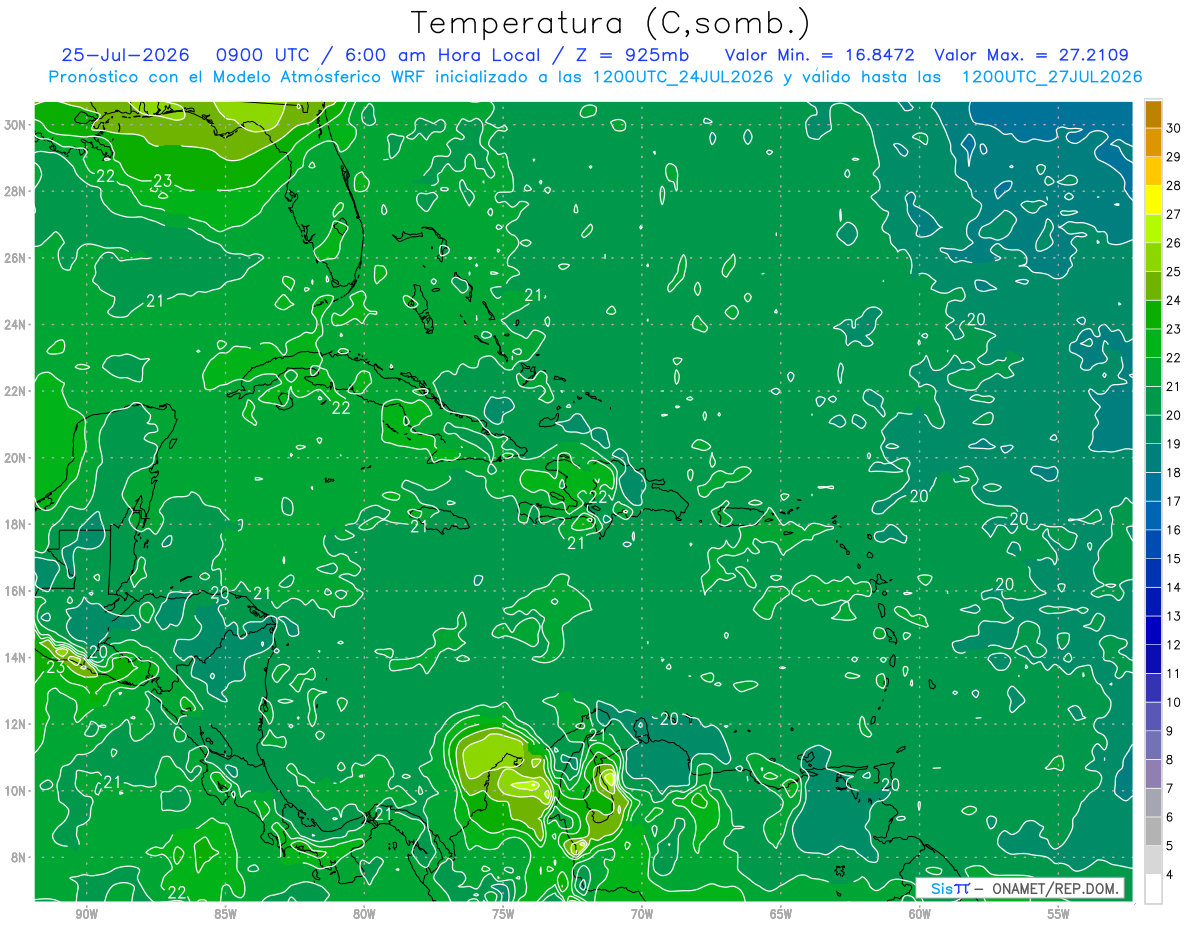Click the 'SisTT - ONAMET/REP.DOM.' logo box
The width and height of the screenshot is (1200, 927).
click(1020, 888)
